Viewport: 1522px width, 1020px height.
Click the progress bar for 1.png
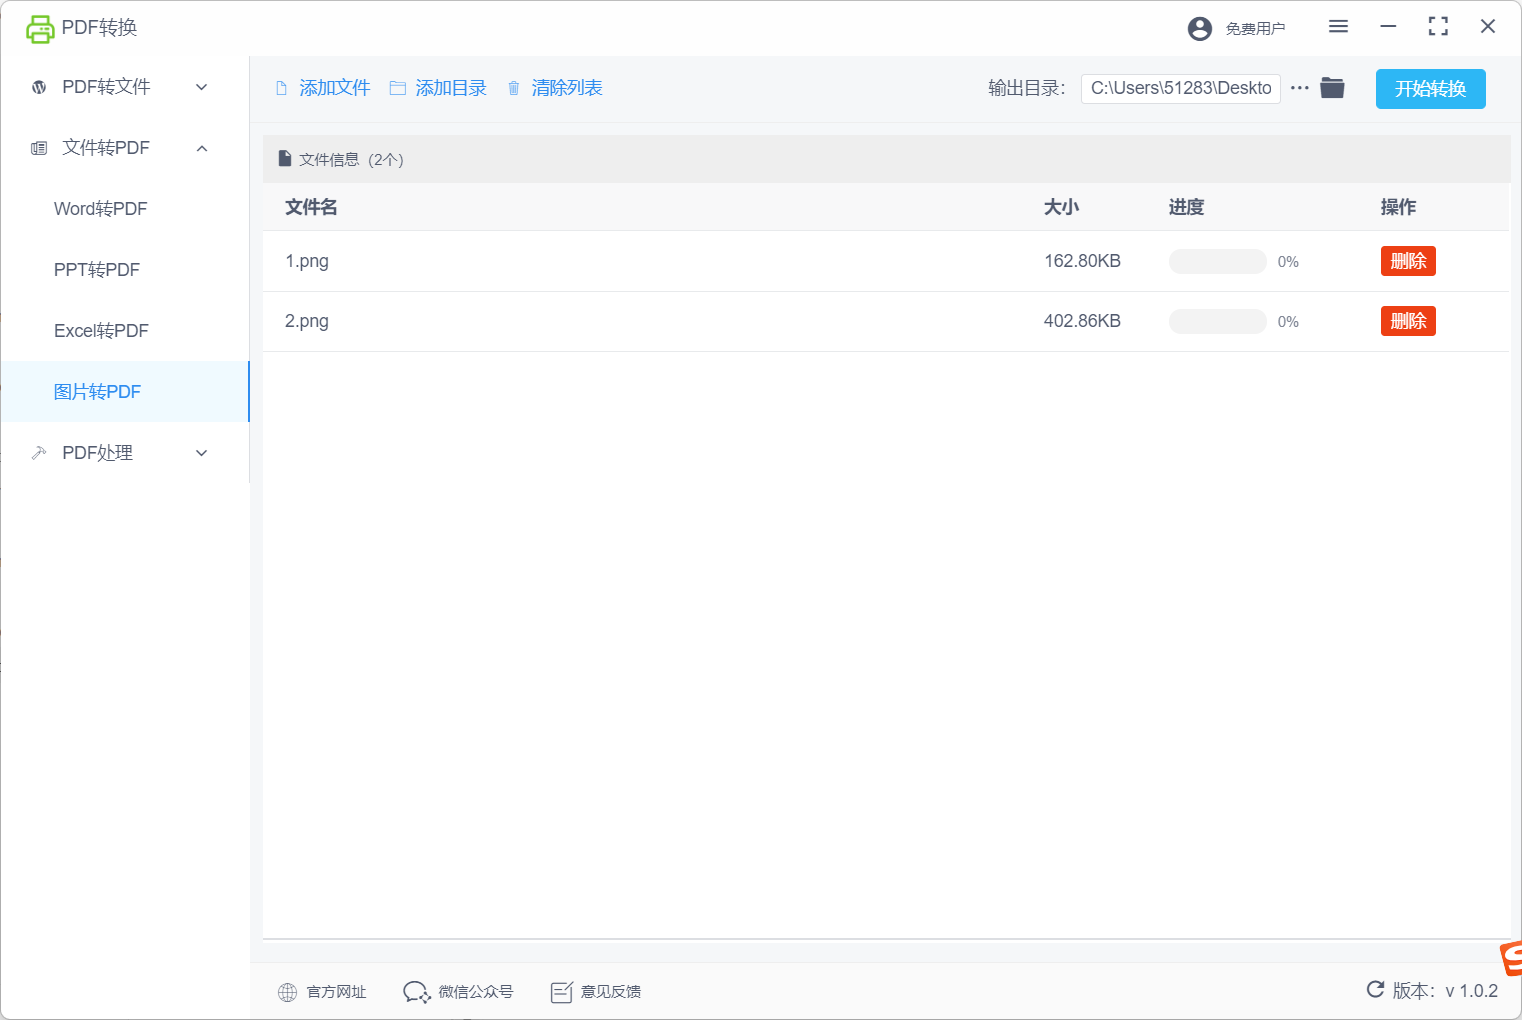[1218, 261]
